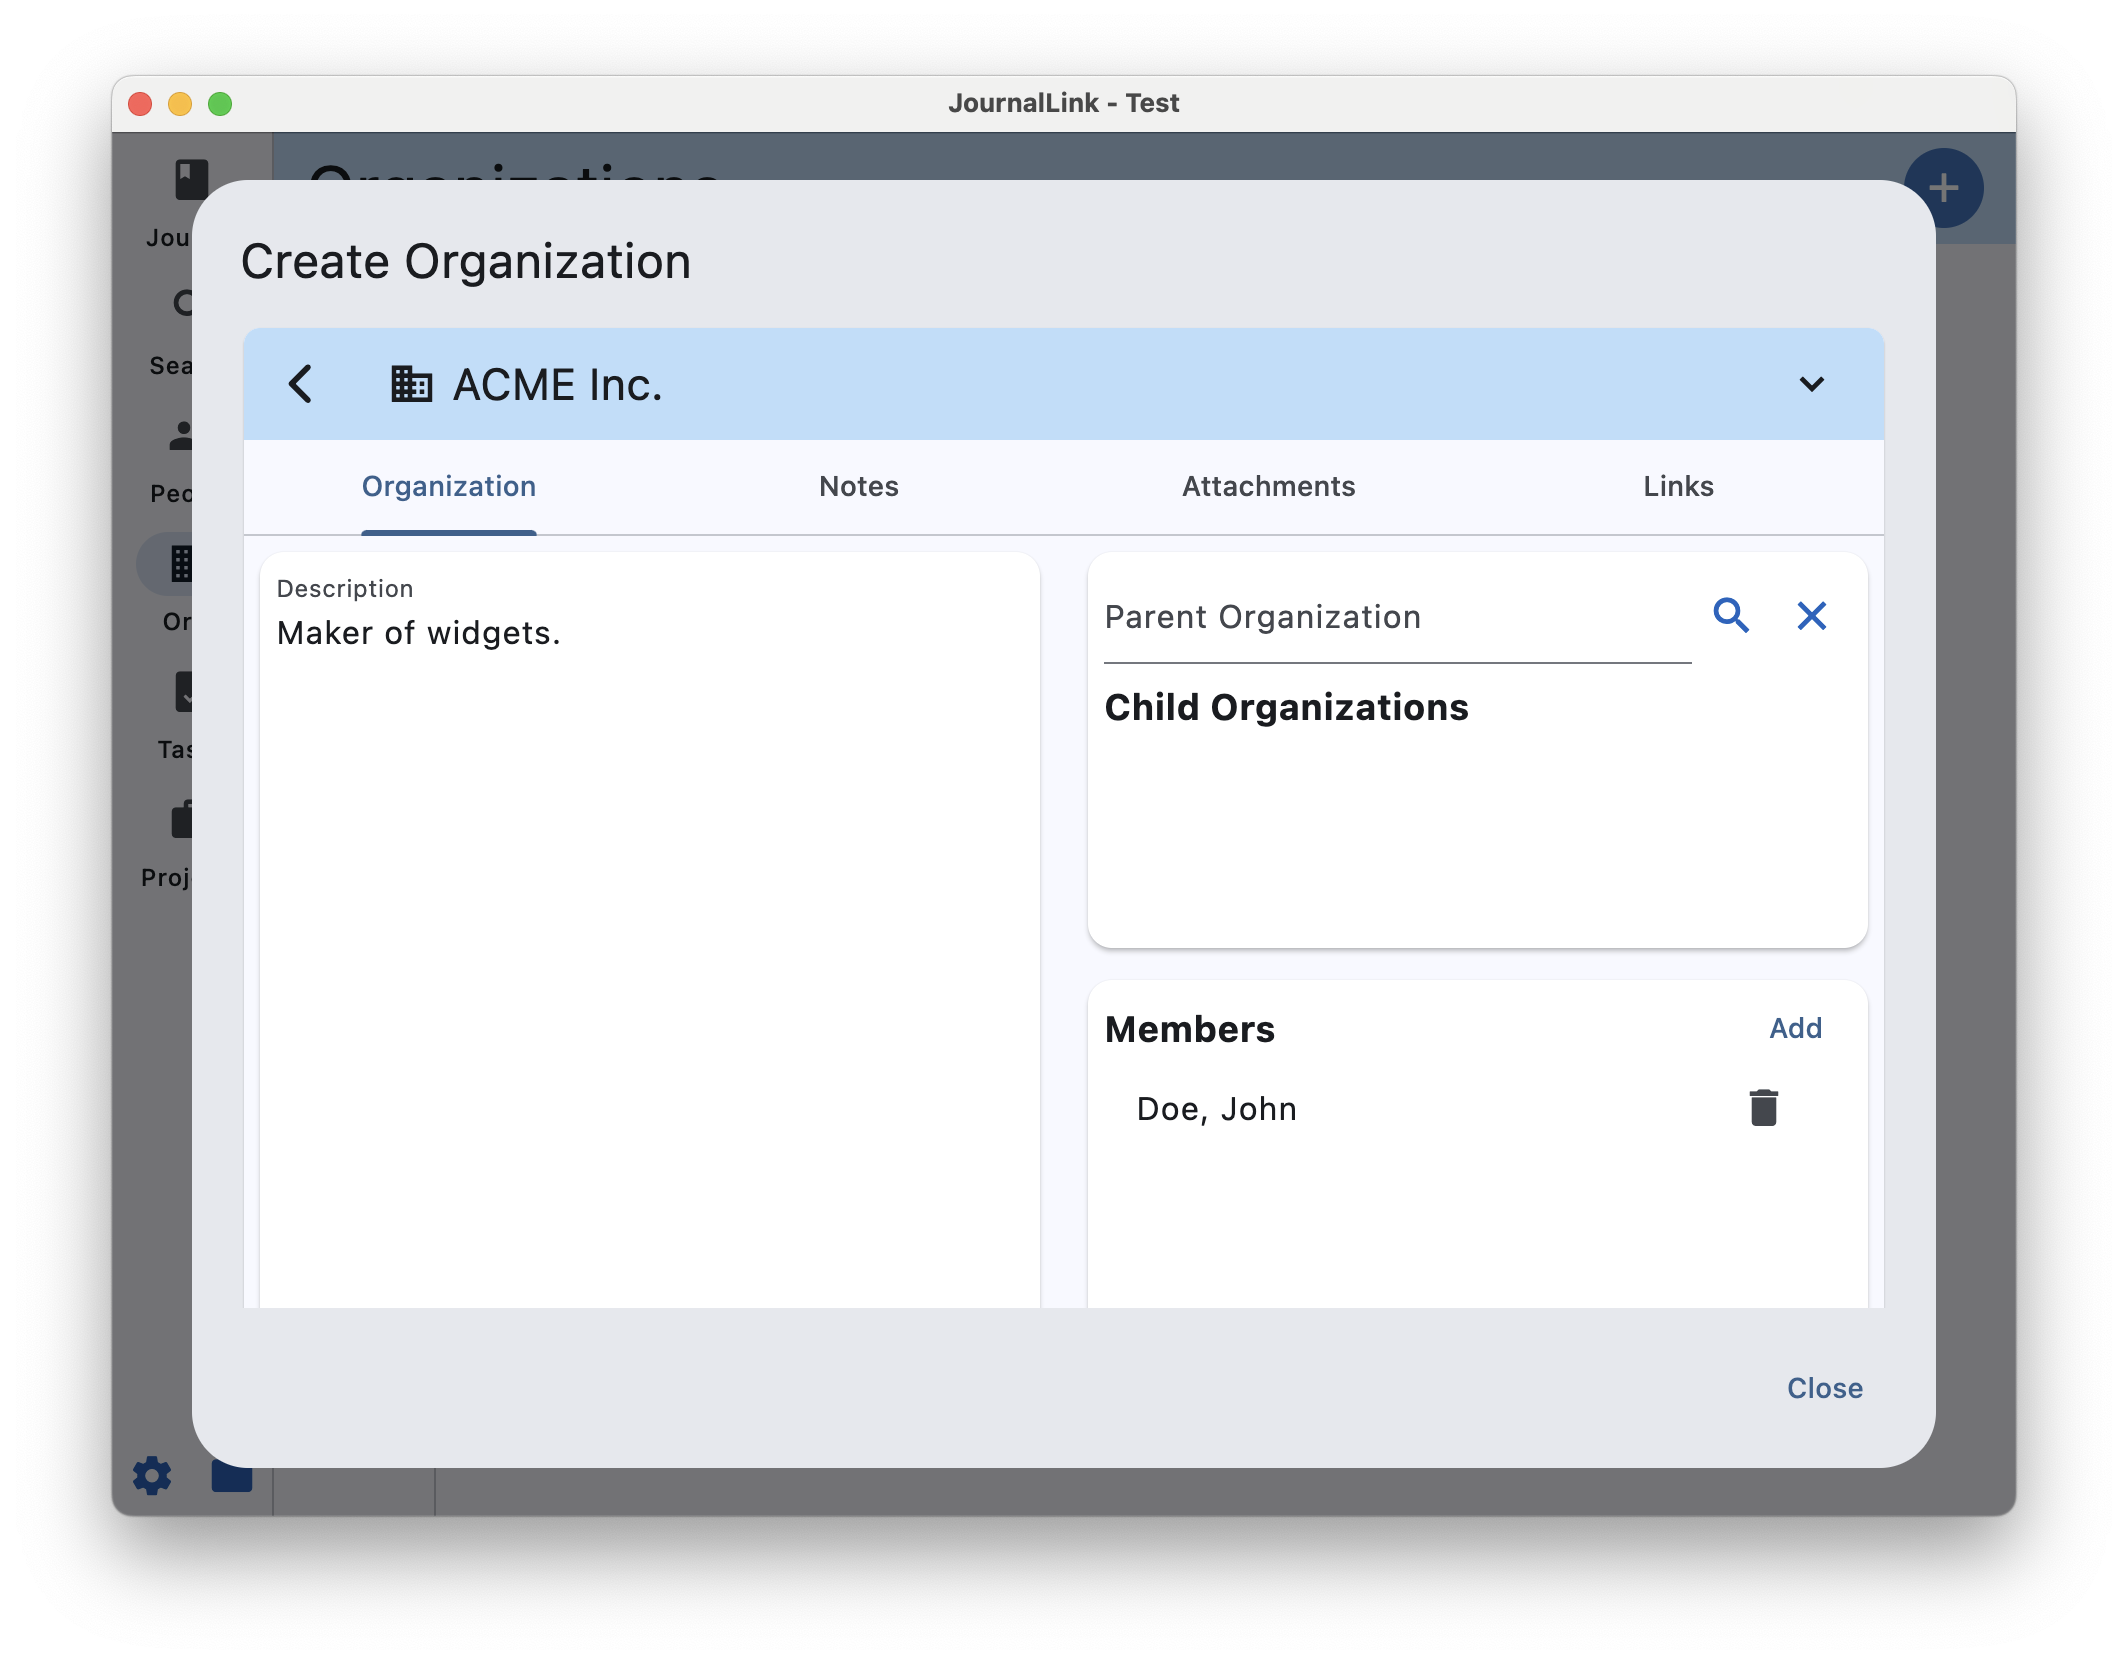Expand the ACME Inc. header chevron
Image resolution: width=2128 pixels, height=1664 pixels.
coord(1811,384)
